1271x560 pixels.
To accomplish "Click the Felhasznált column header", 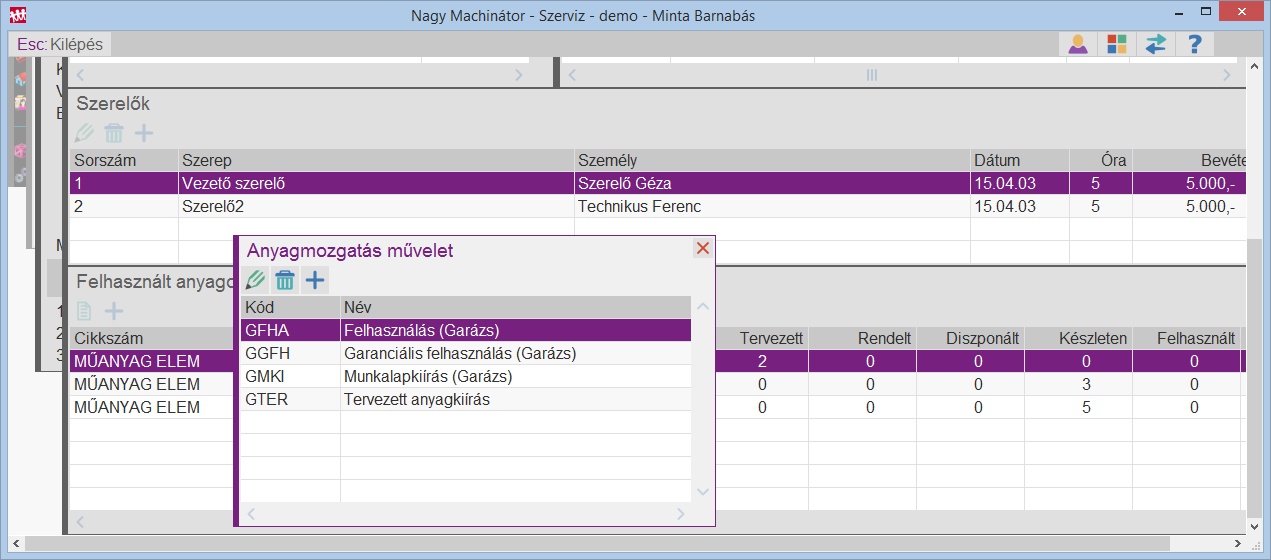I will [x=1187, y=338].
